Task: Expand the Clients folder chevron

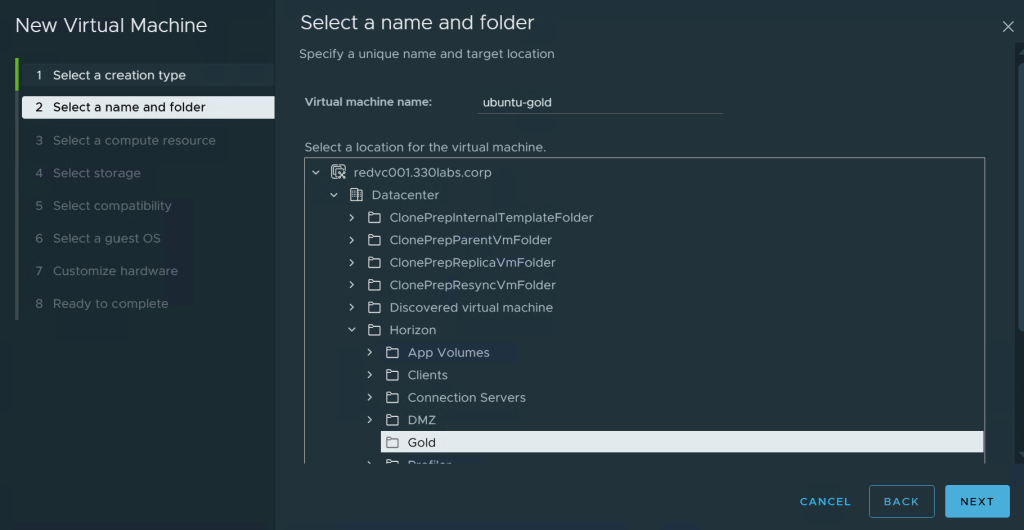Action: tap(370, 375)
